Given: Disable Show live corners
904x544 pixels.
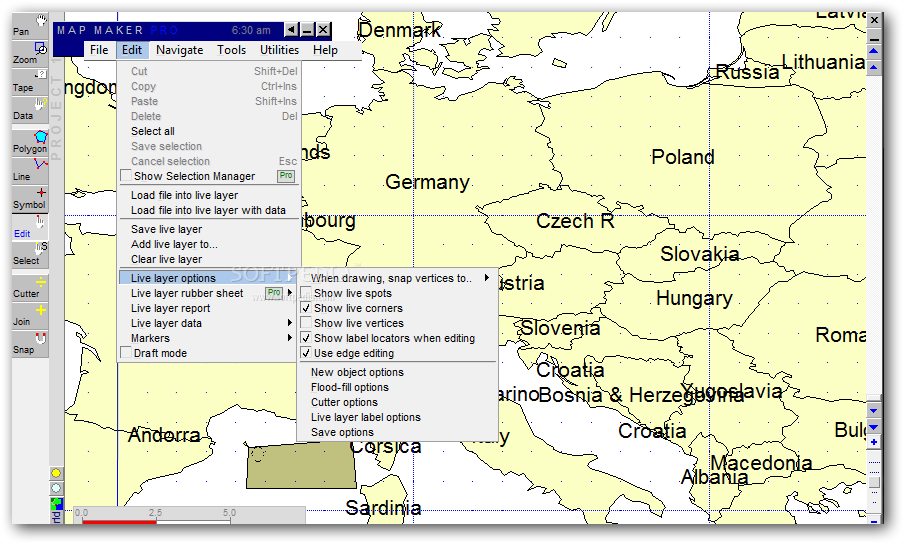Looking at the screenshot, I should point(306,308).
